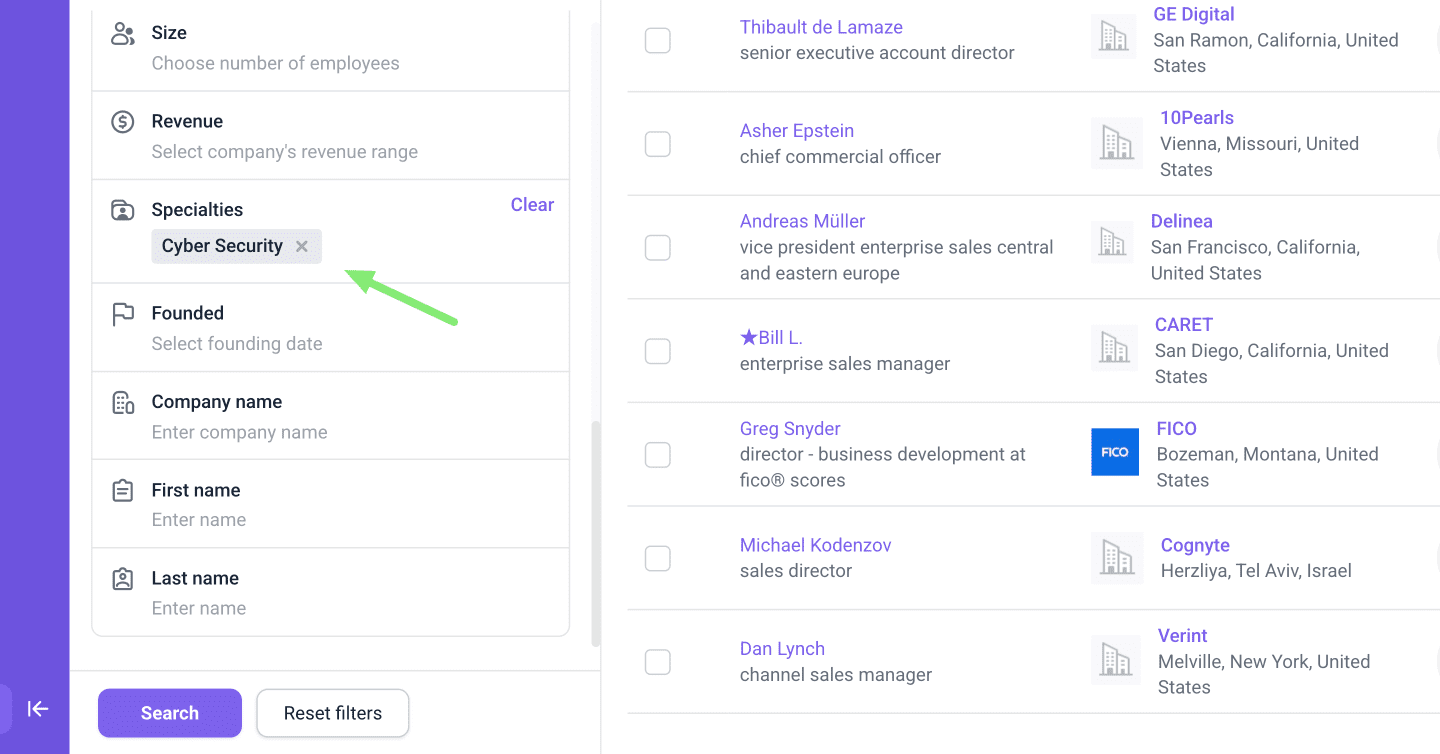
Task: Select the checkbox for Thibault de Lamaze
Action: (658, 41)
